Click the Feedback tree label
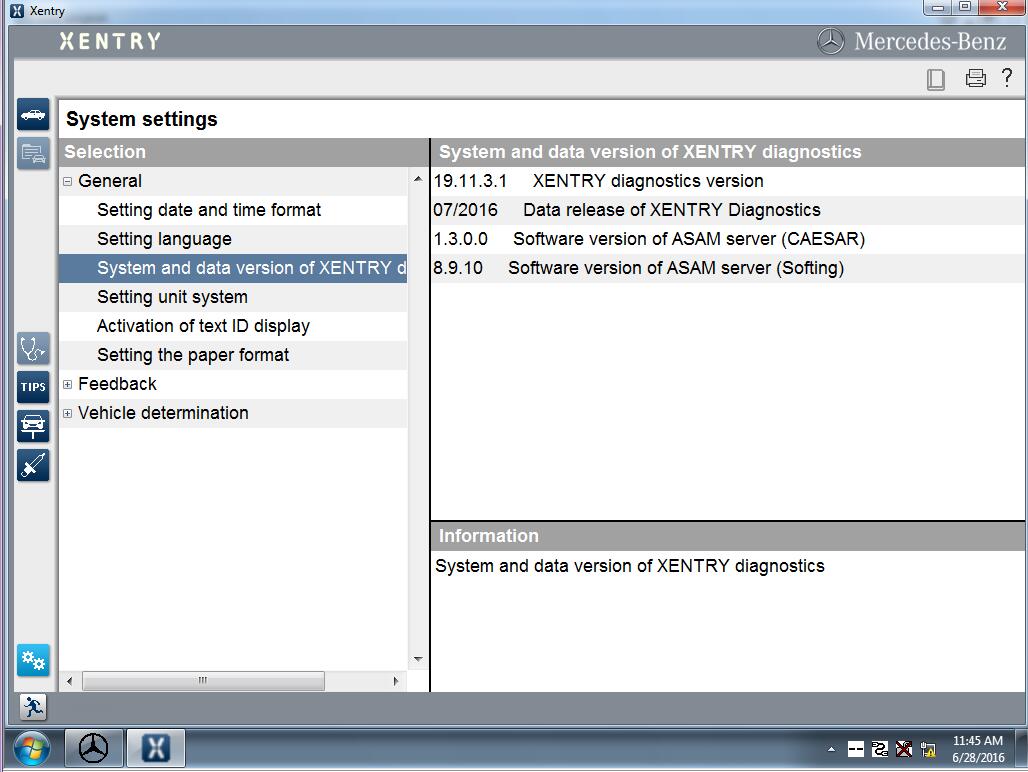This screenshot has width=1028, height=772. click(117, 384)
